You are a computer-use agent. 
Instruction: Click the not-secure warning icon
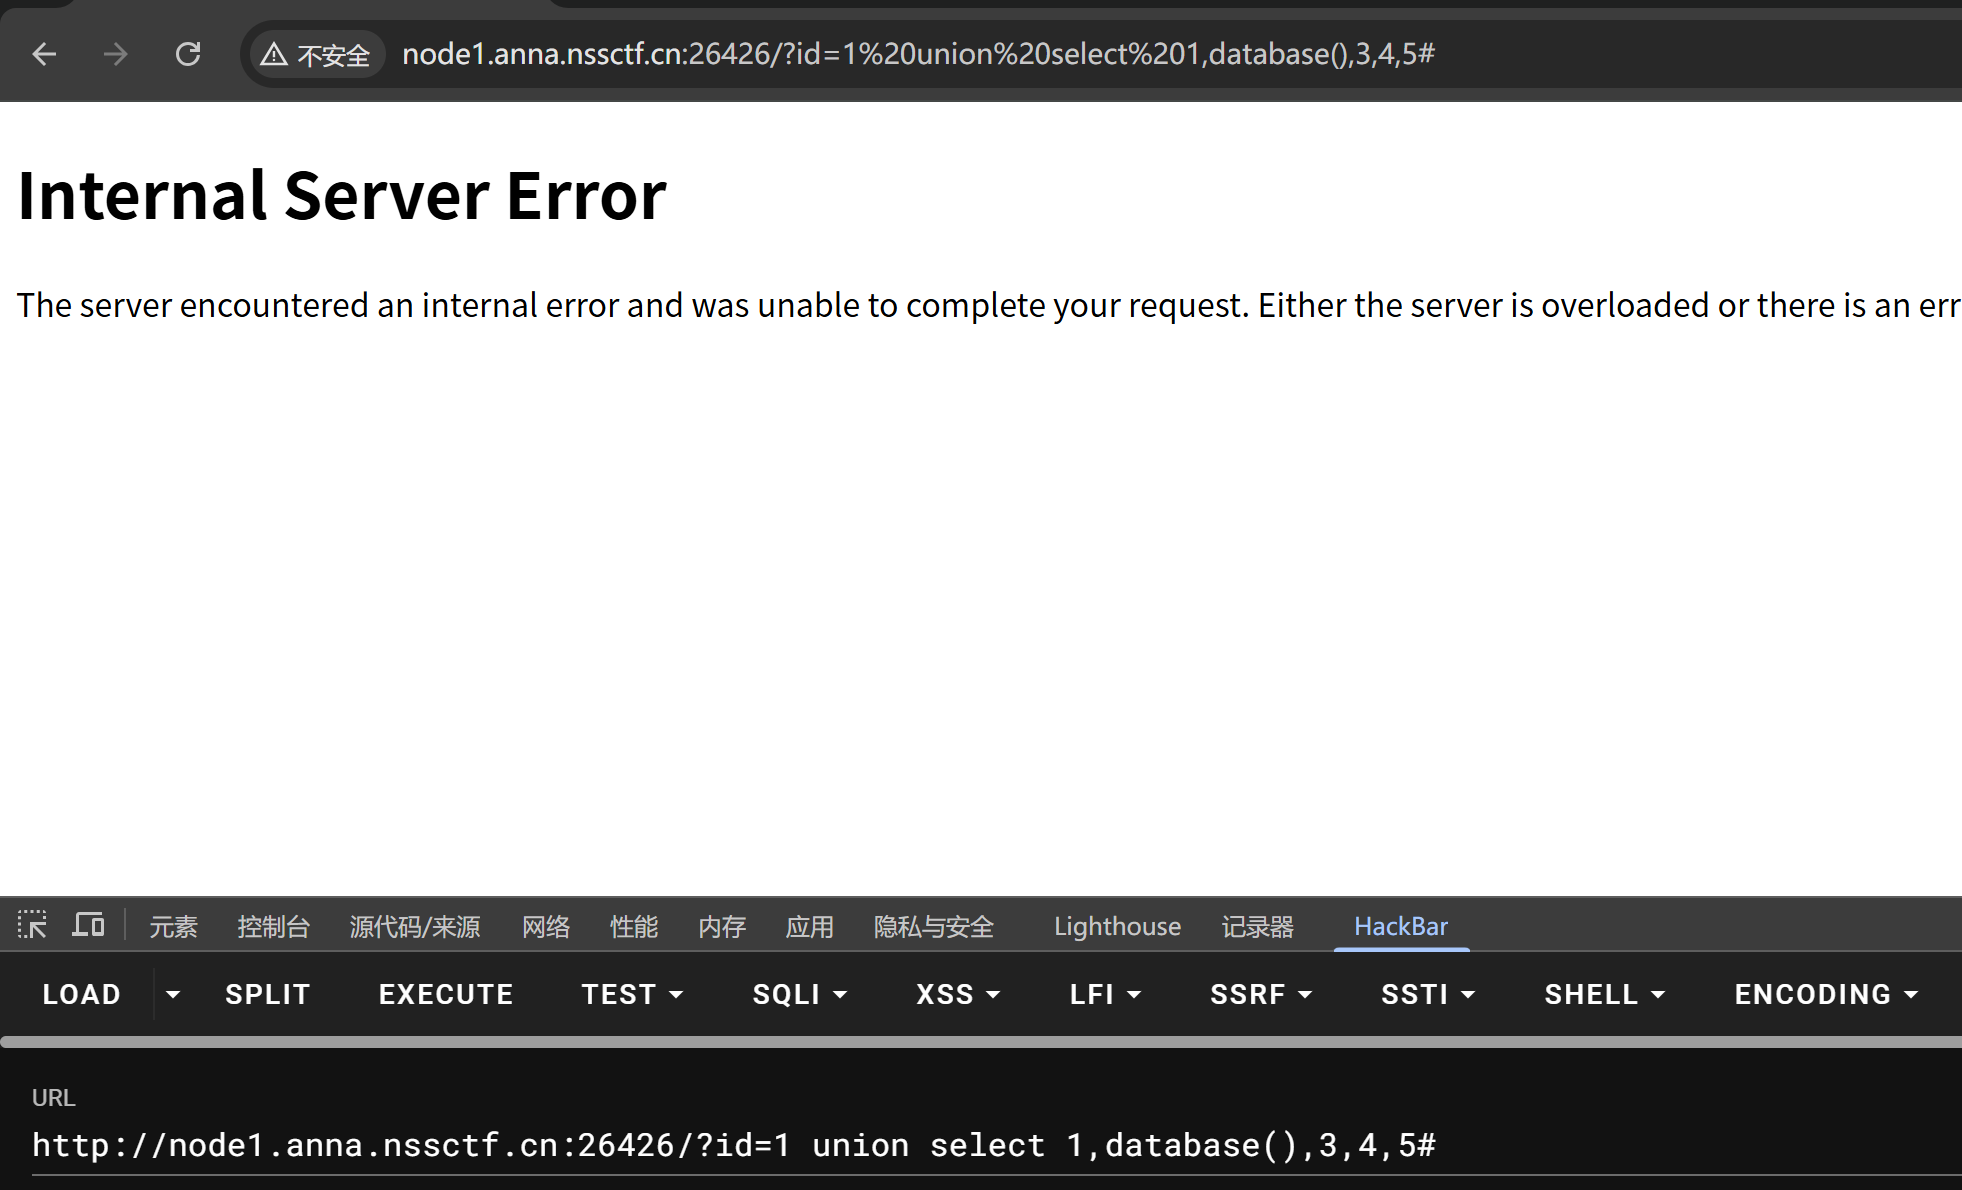coord(274,54)
